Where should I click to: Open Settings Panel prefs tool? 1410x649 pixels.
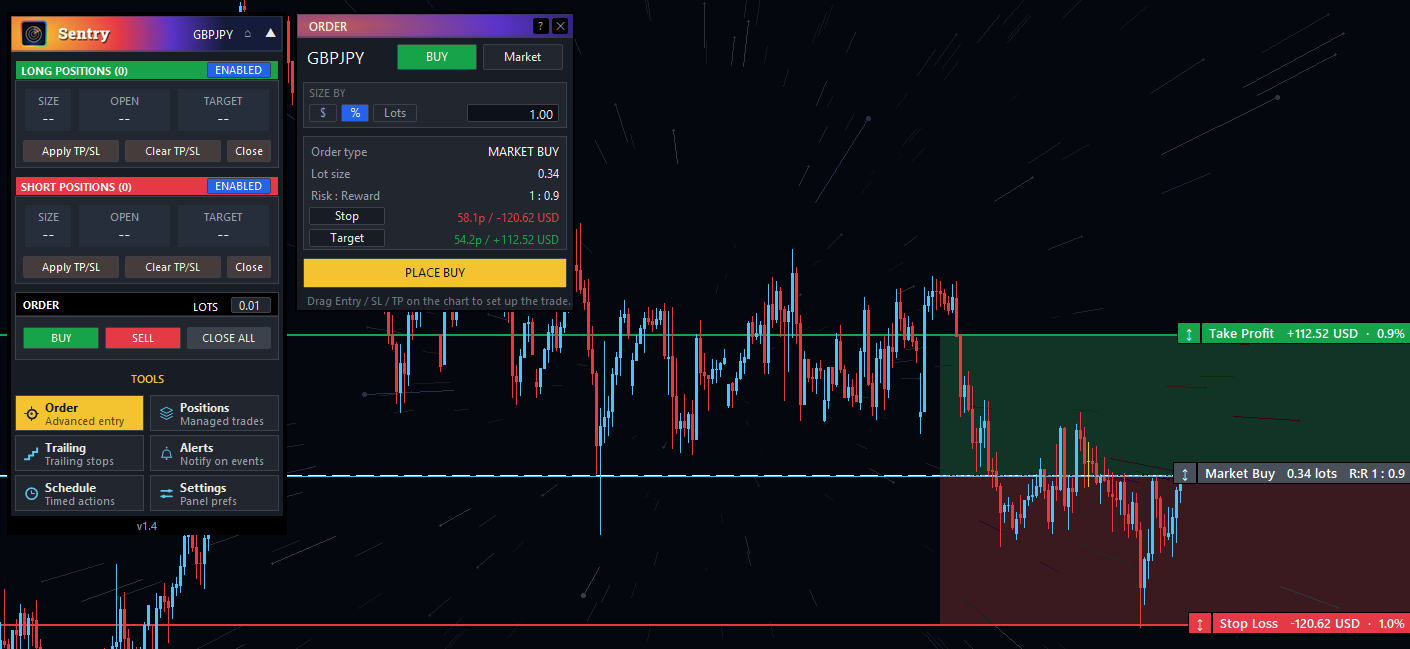click(x=214, y=493)
